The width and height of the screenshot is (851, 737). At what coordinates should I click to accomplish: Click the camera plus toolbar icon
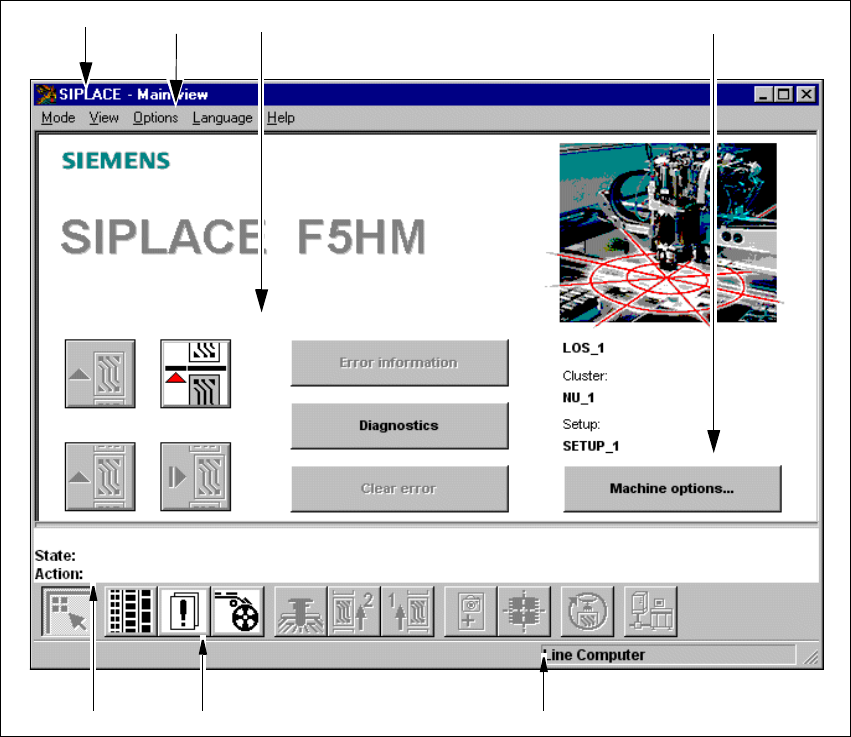click(471, 611)
